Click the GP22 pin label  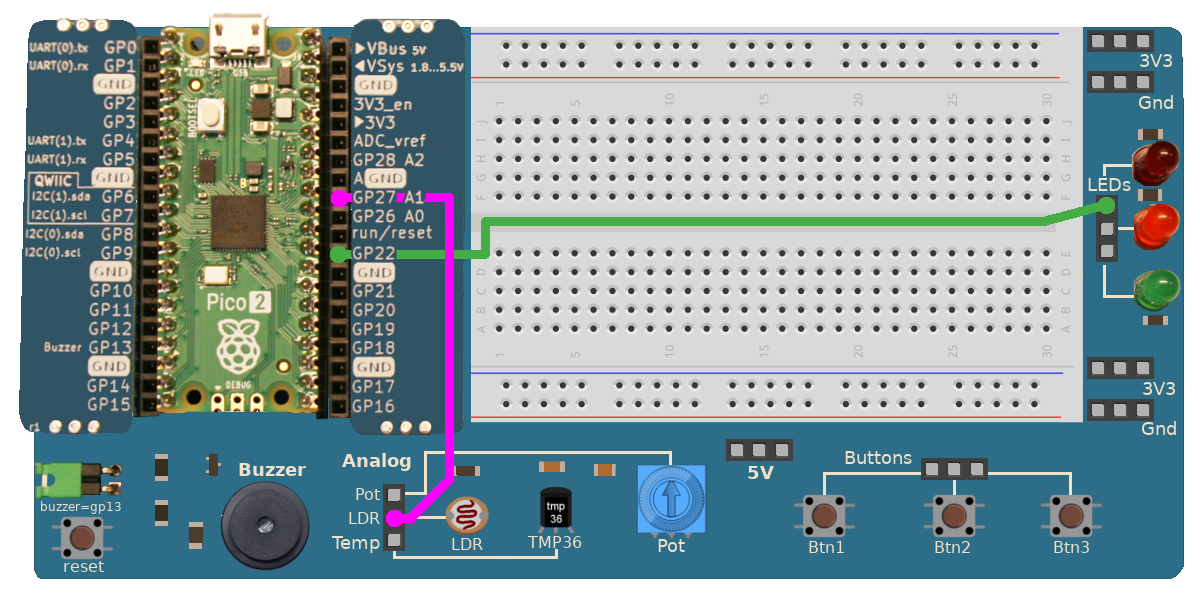tap(375, 254)
